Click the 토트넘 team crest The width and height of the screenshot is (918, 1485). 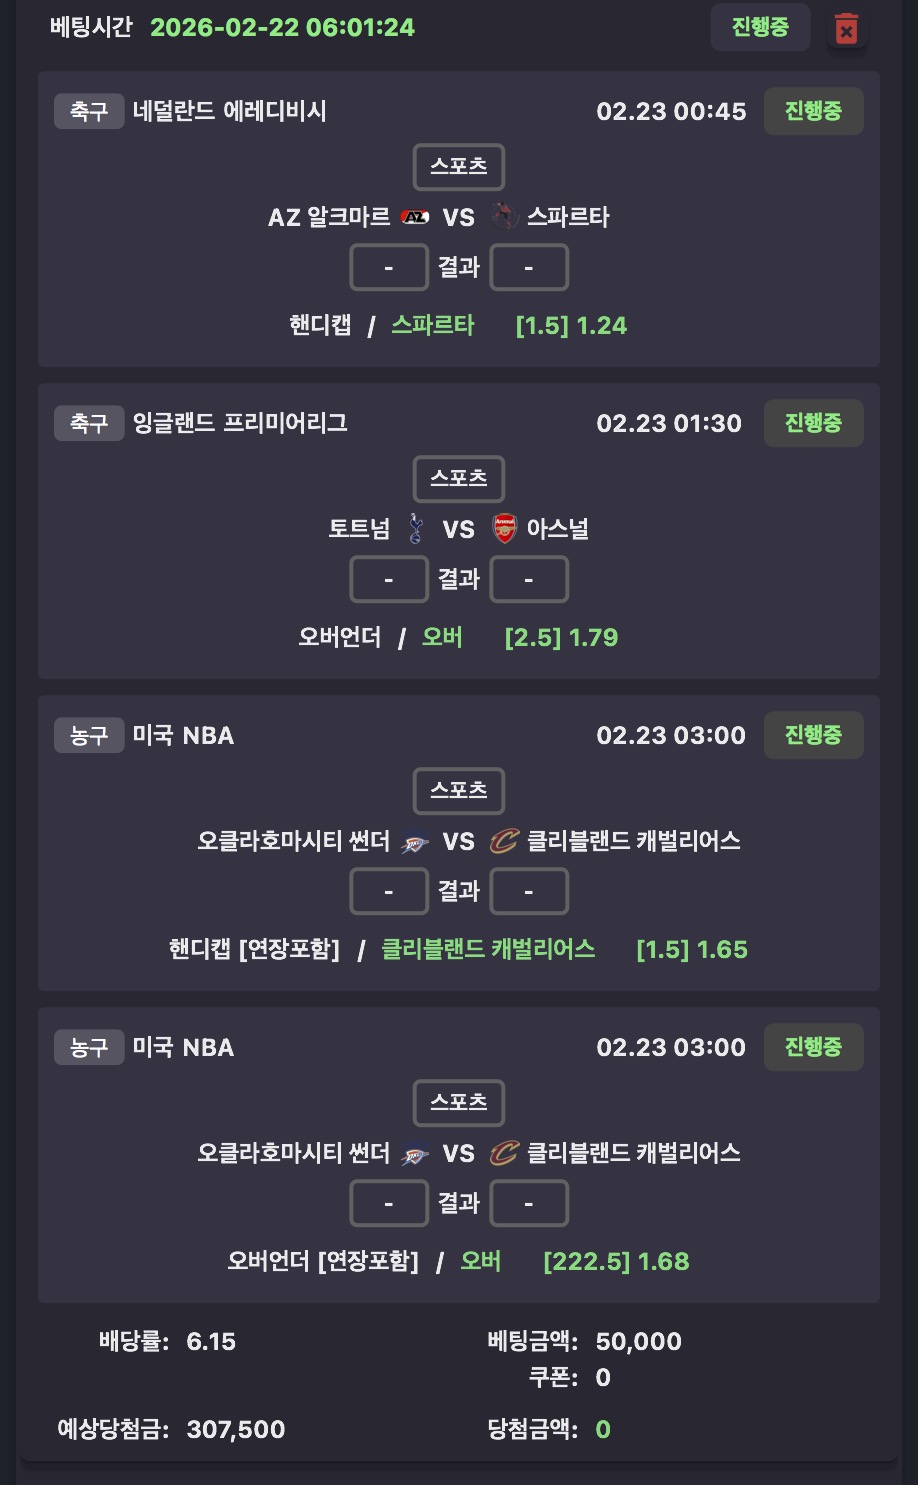[416, 529]
